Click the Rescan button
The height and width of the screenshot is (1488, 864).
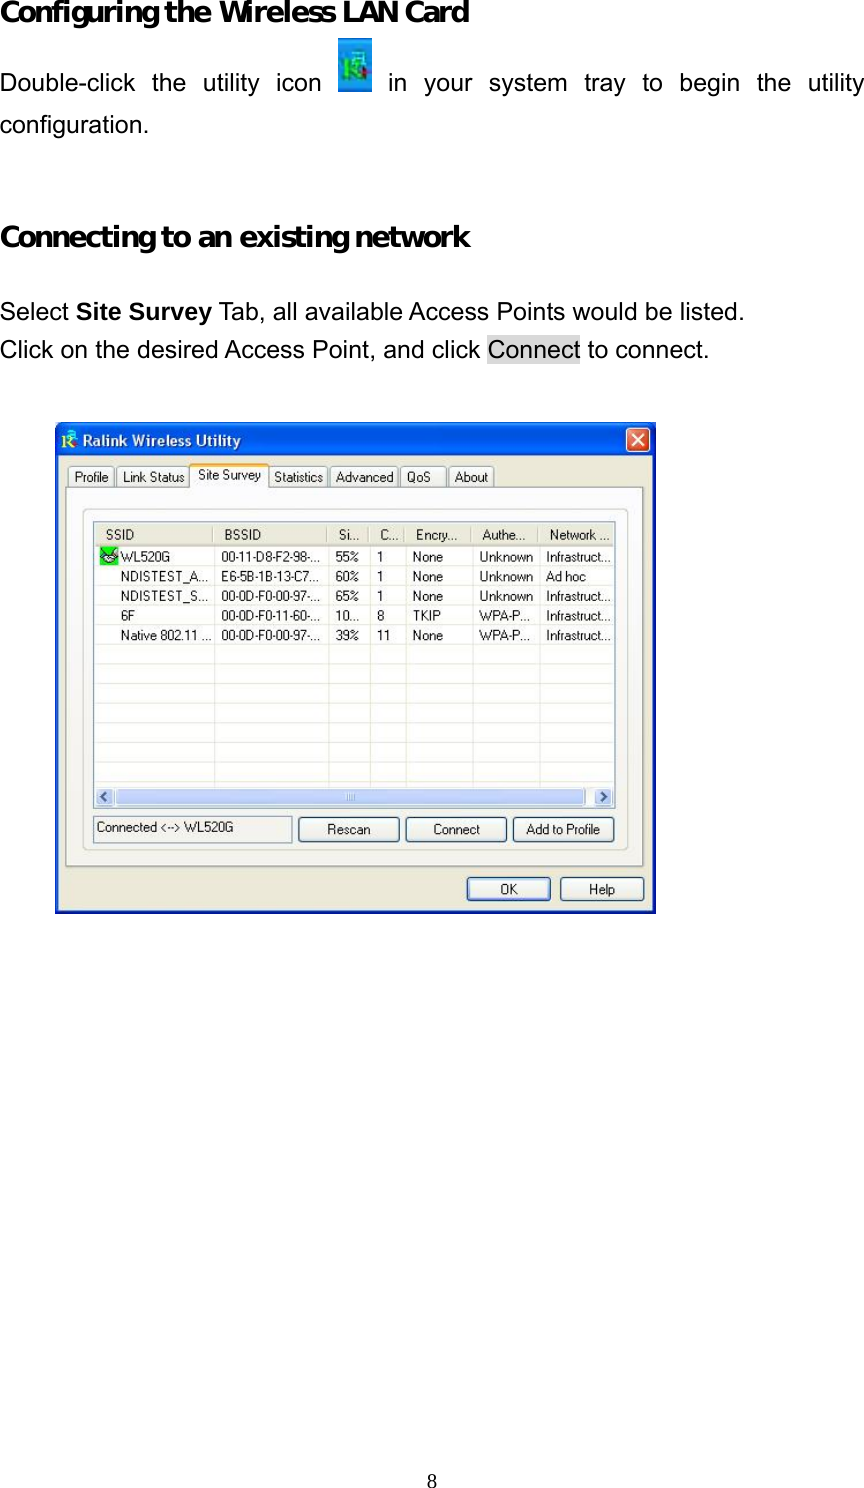(348, 829)
